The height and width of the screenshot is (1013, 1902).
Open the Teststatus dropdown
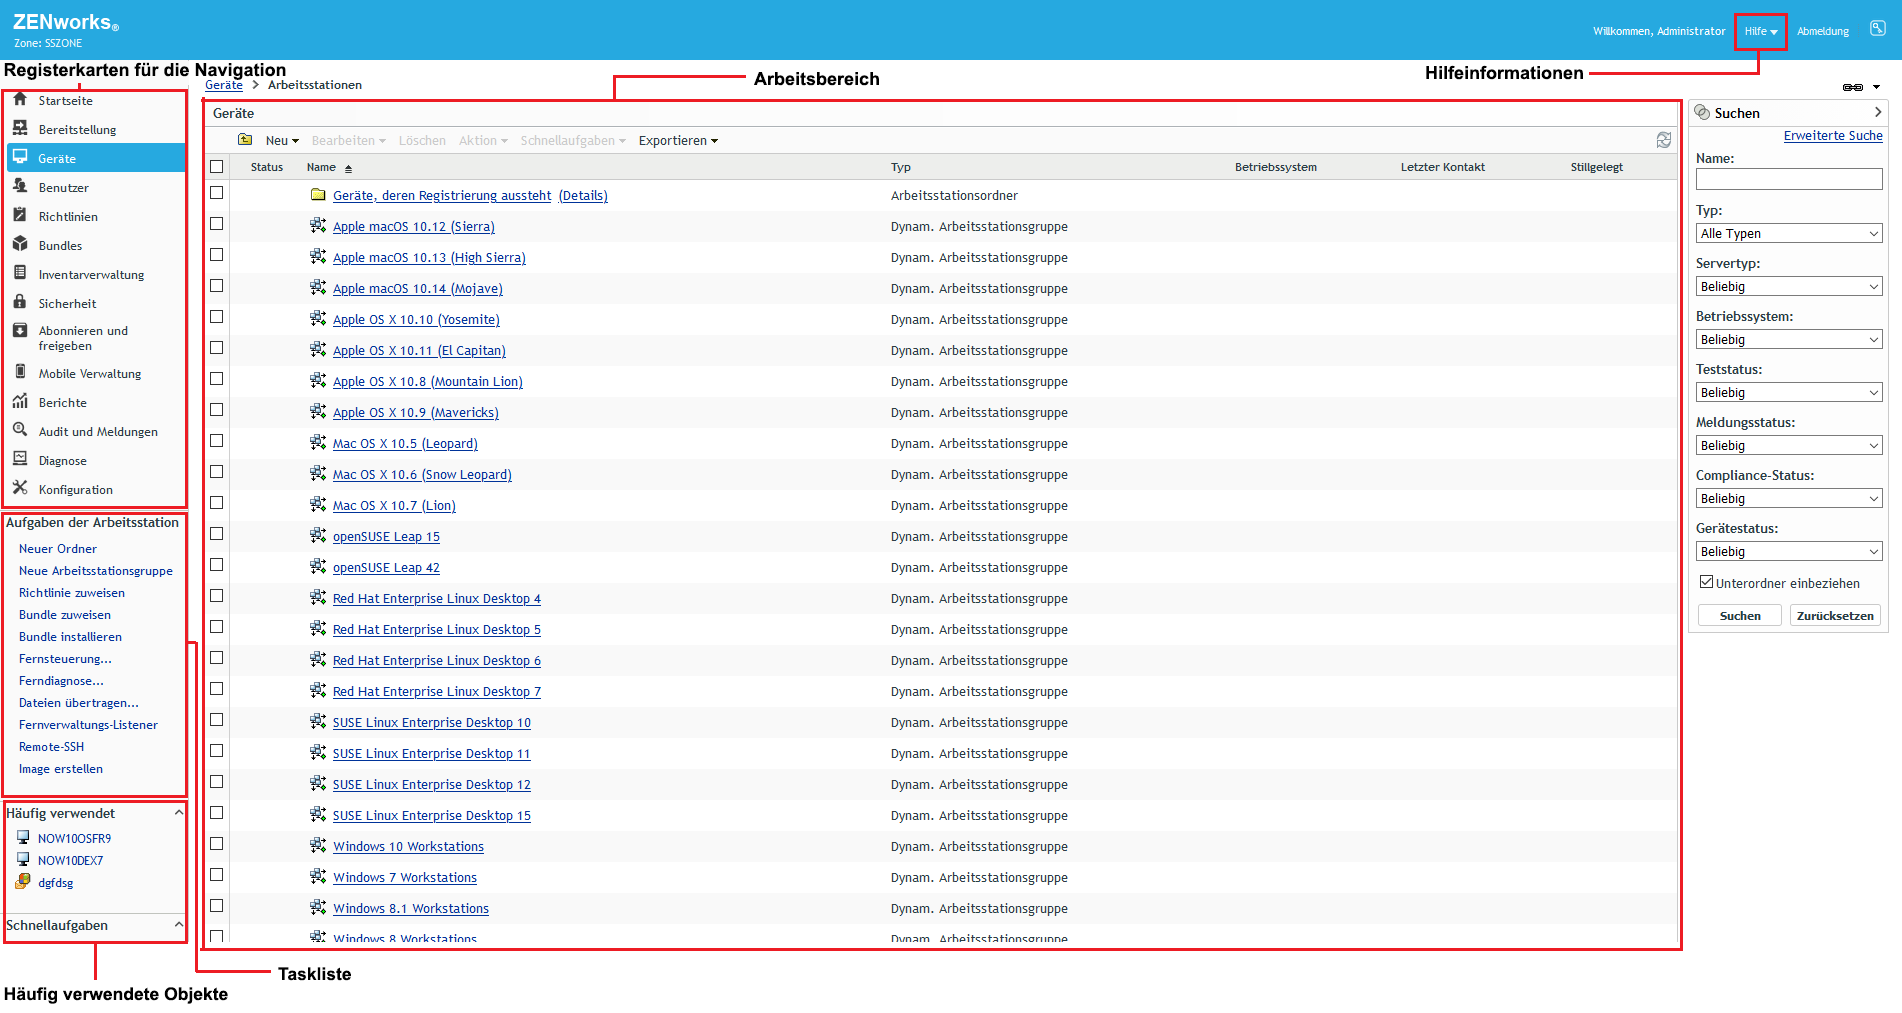[x=1789, y=392]
